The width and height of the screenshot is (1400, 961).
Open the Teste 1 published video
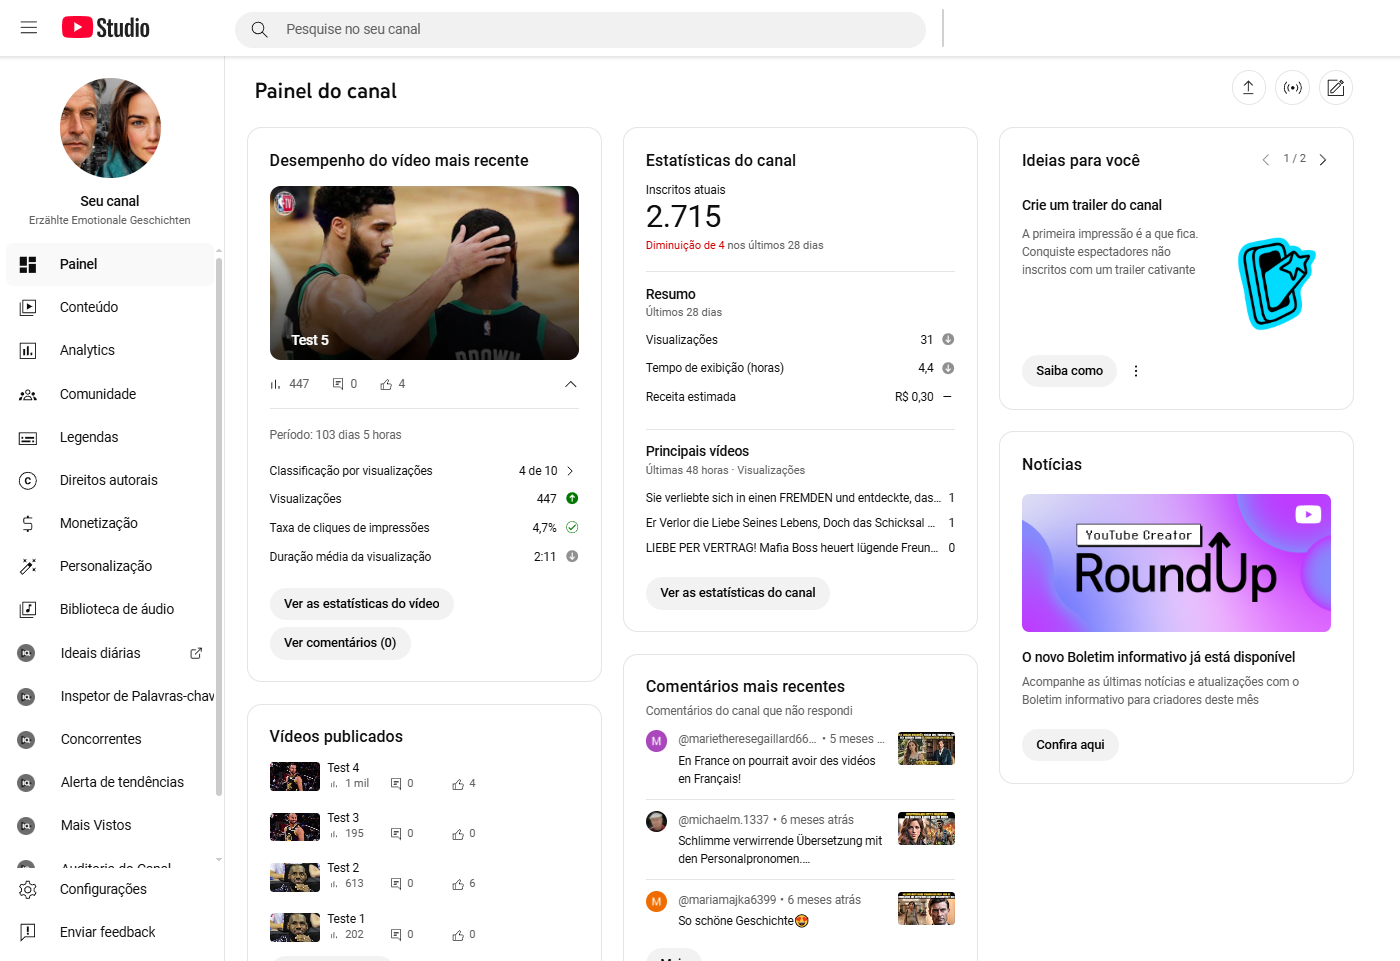(x=346, y=919)
